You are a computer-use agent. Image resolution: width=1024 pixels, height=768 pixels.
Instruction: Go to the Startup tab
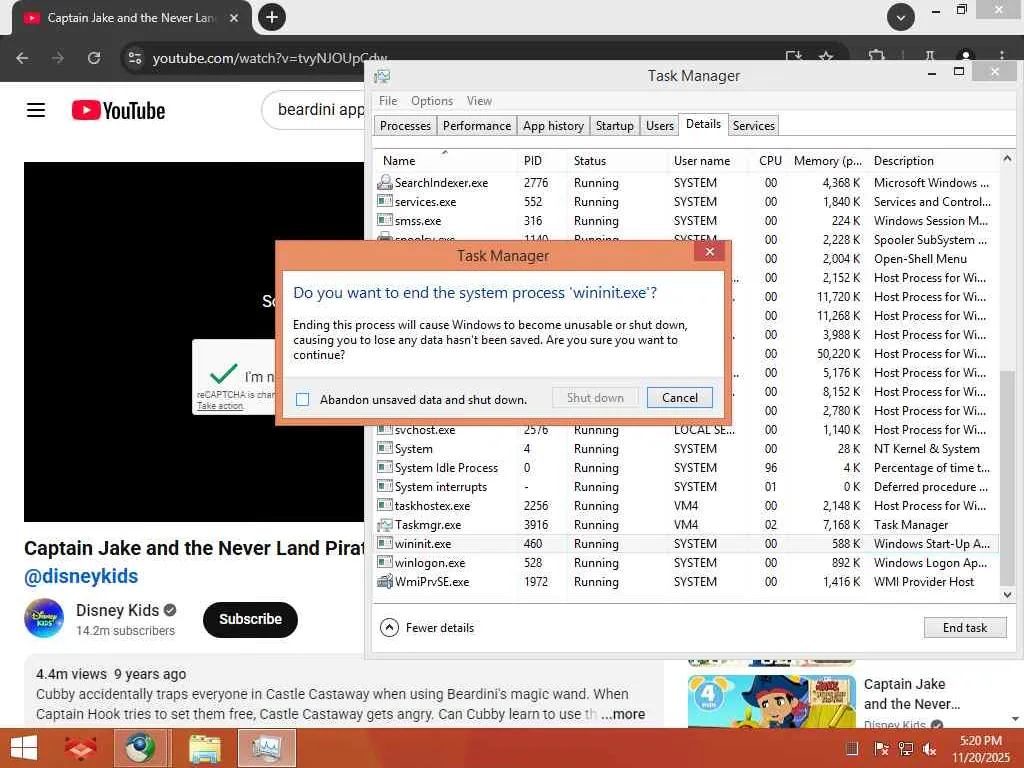[x=615, y=125]
